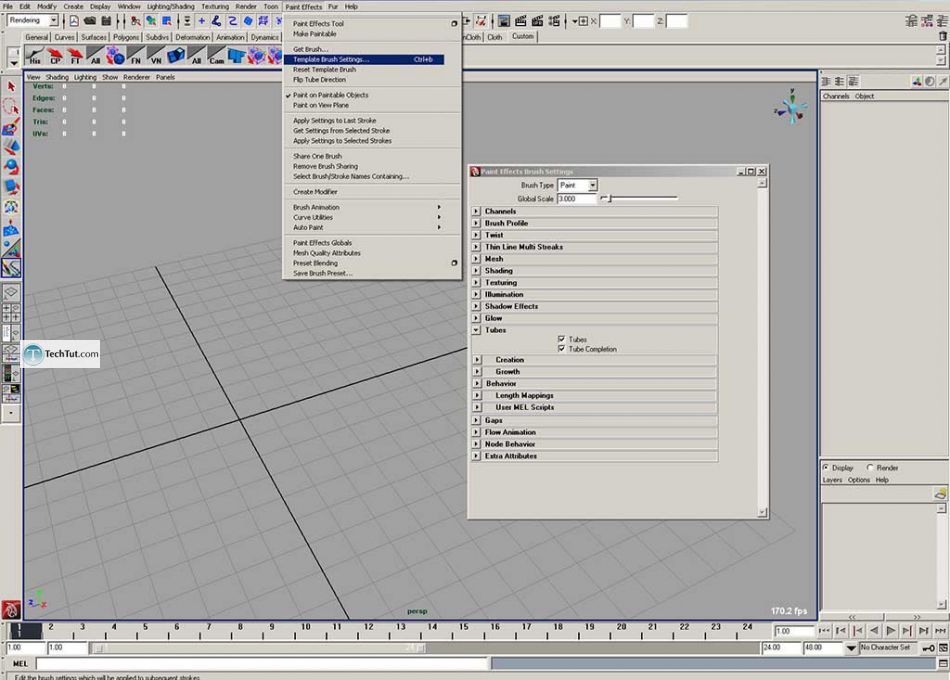
Task: Click the blue cube shelf icon
Action: tap(176, 56)
